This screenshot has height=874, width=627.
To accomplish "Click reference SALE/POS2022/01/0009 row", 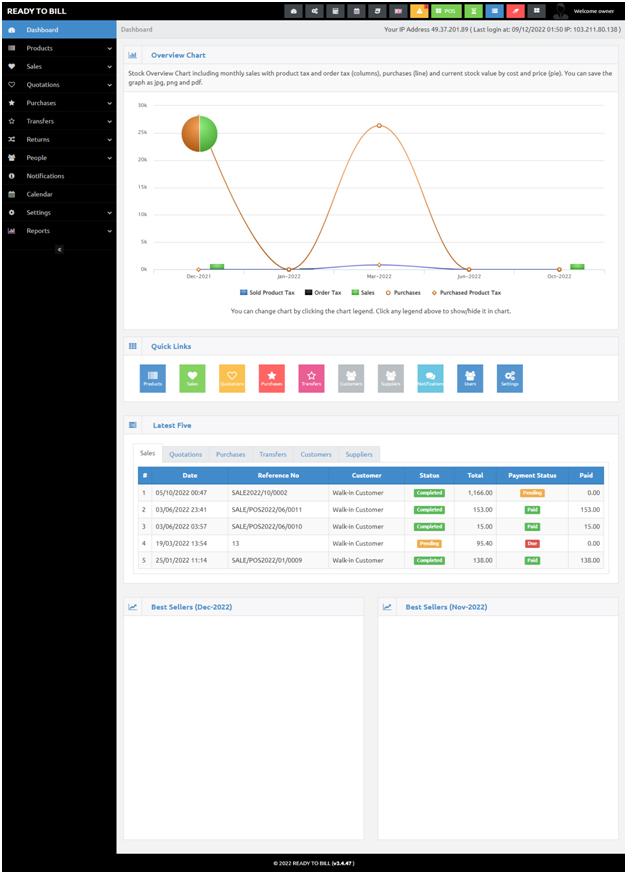I will coord(371,560).
